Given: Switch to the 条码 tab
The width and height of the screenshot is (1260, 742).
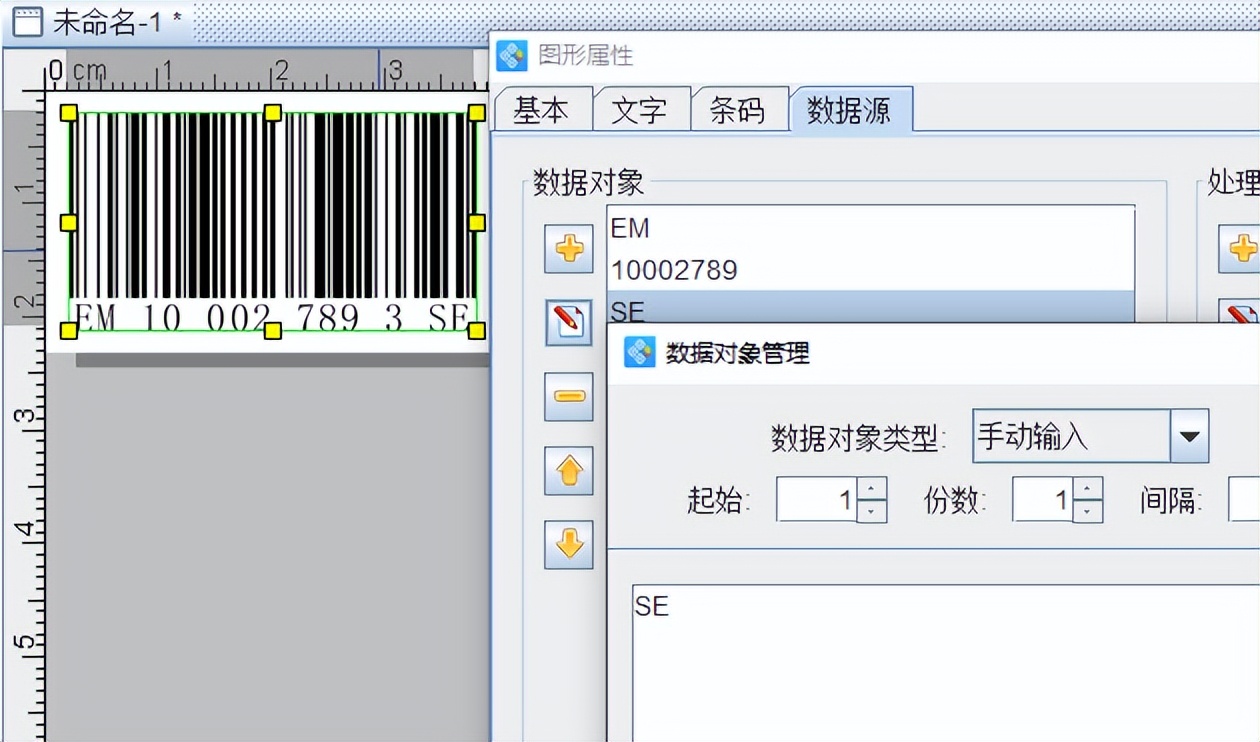Looking at the screenshot, I should pyautogui.click(x=740, y=110).
